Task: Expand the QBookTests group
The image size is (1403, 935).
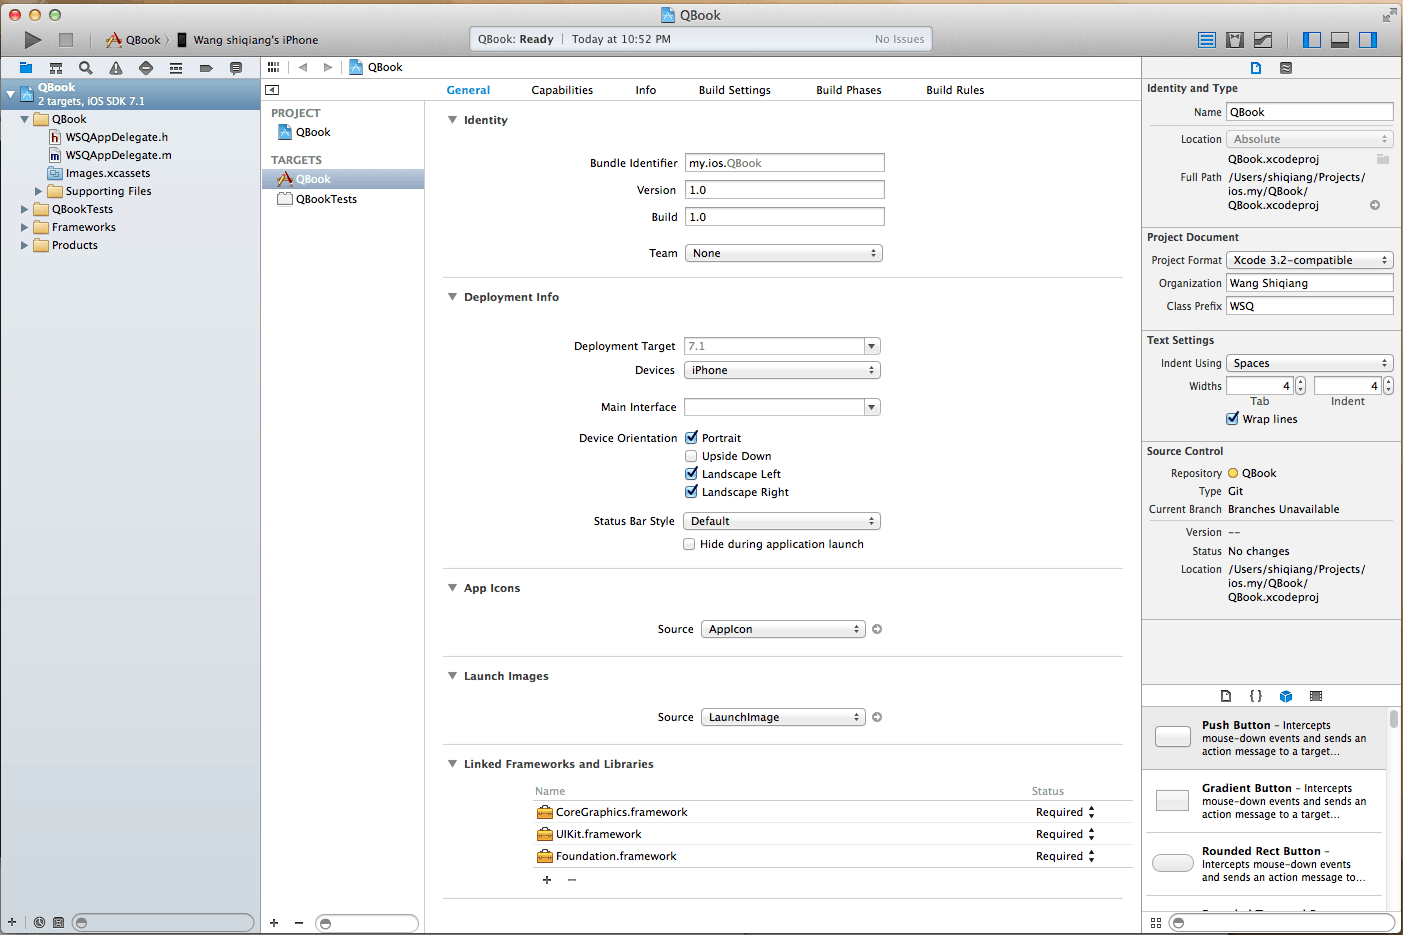Action: pos(25,209)
